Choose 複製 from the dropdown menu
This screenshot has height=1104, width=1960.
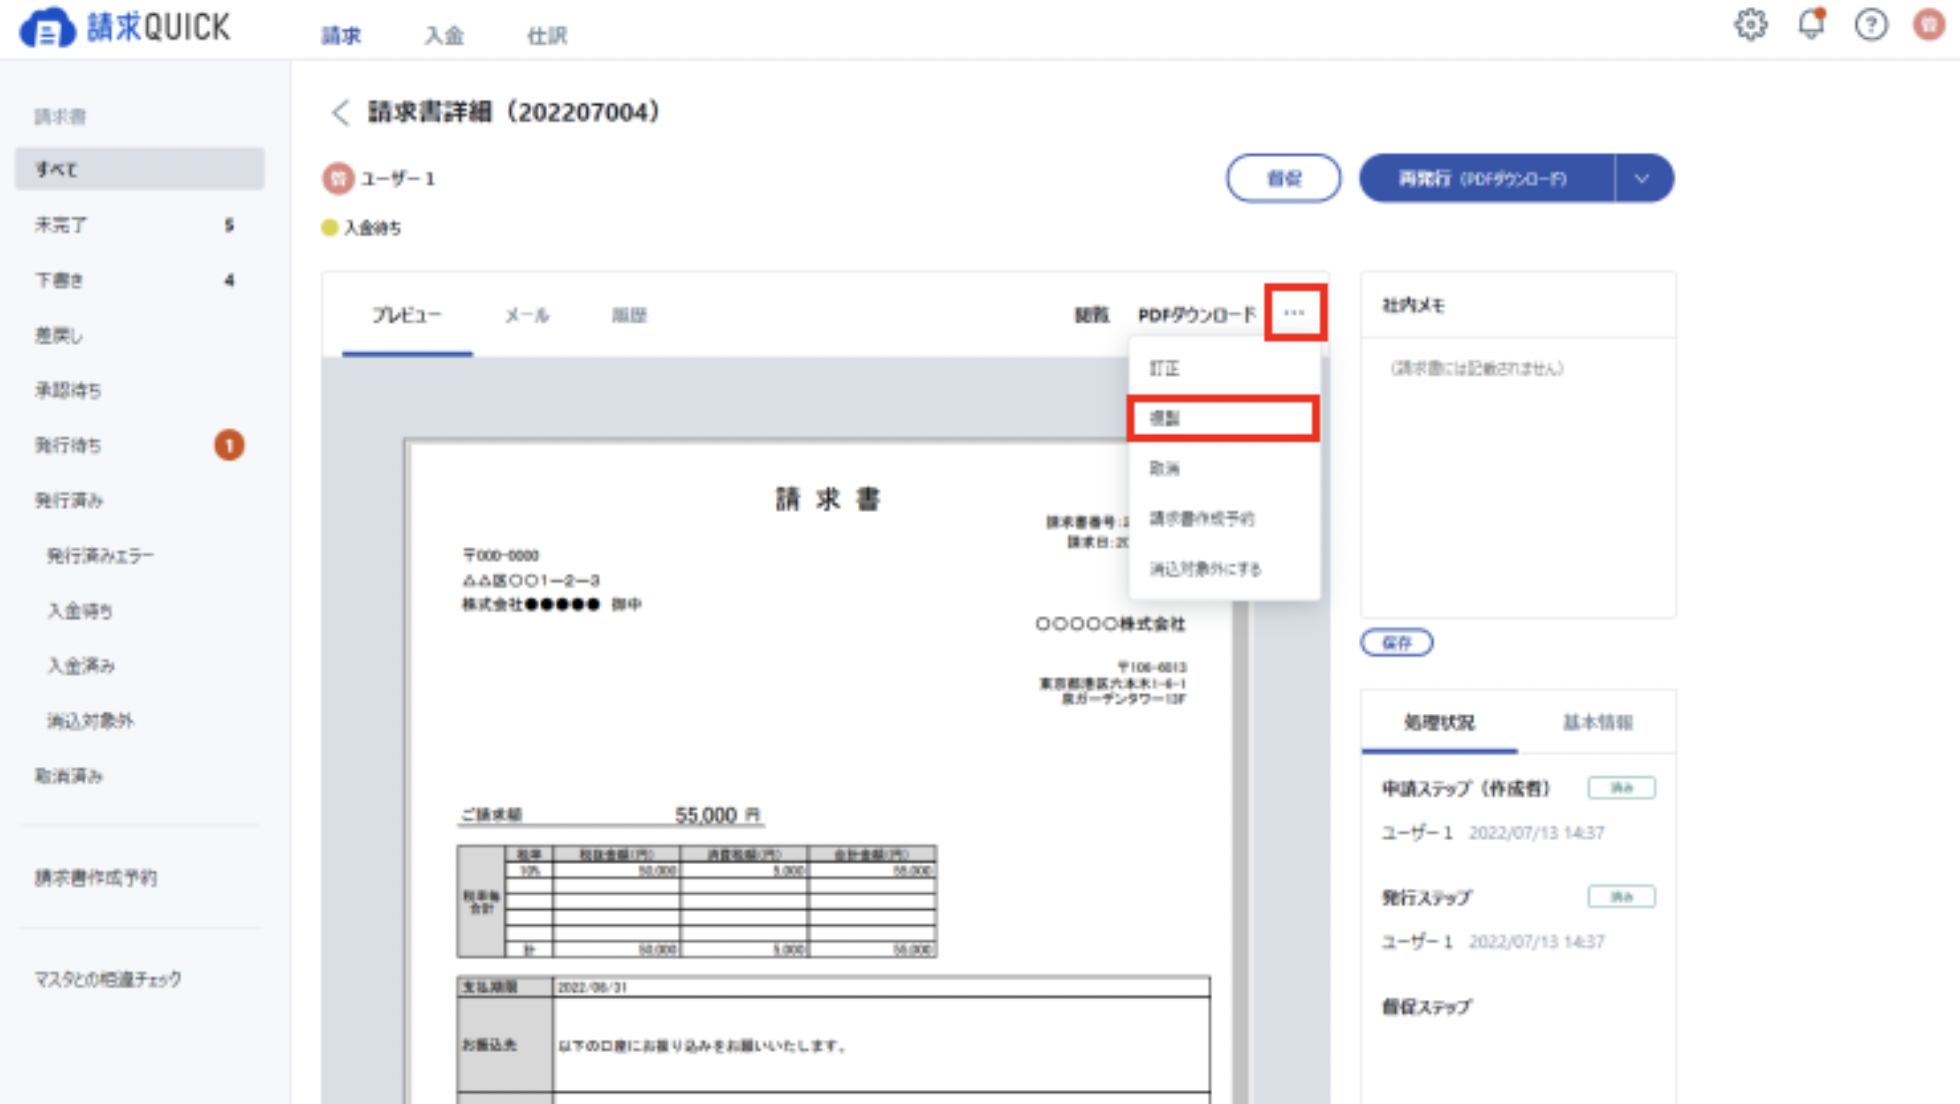(1224, 418)
